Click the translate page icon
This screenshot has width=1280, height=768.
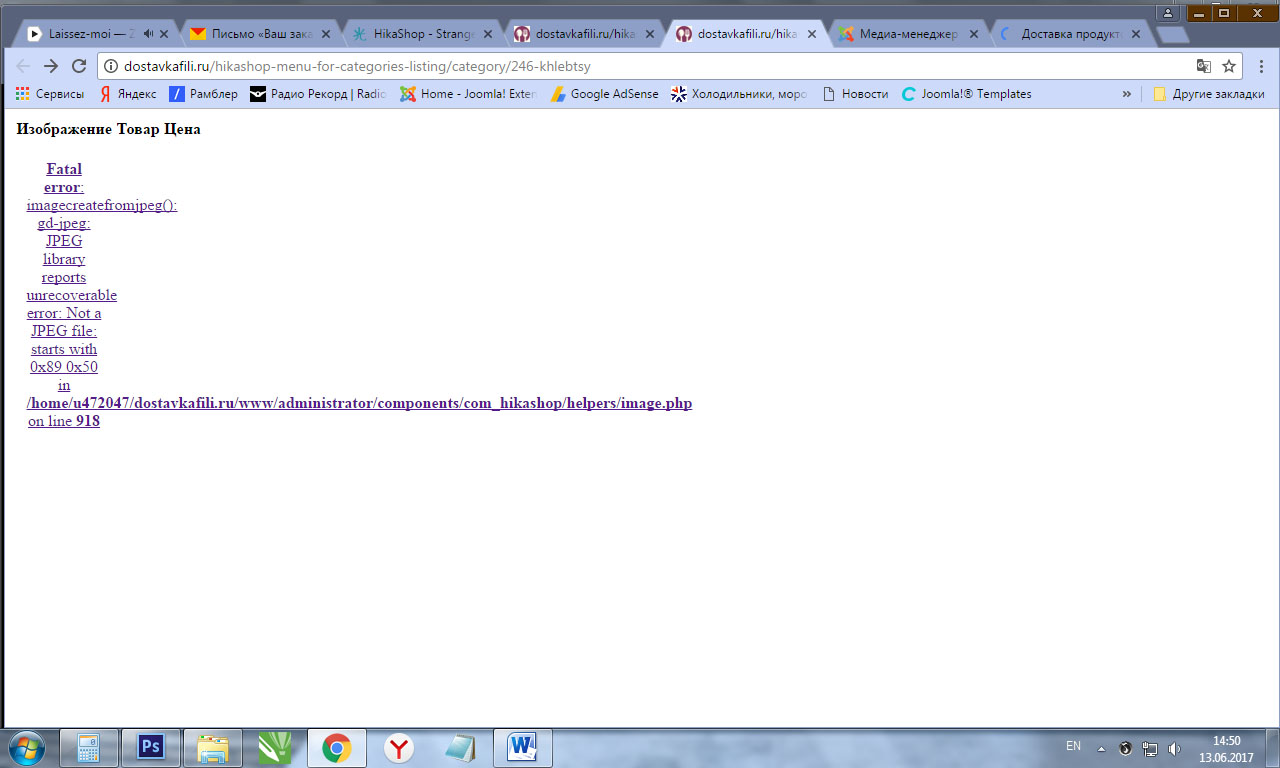tap(1204, 66)
